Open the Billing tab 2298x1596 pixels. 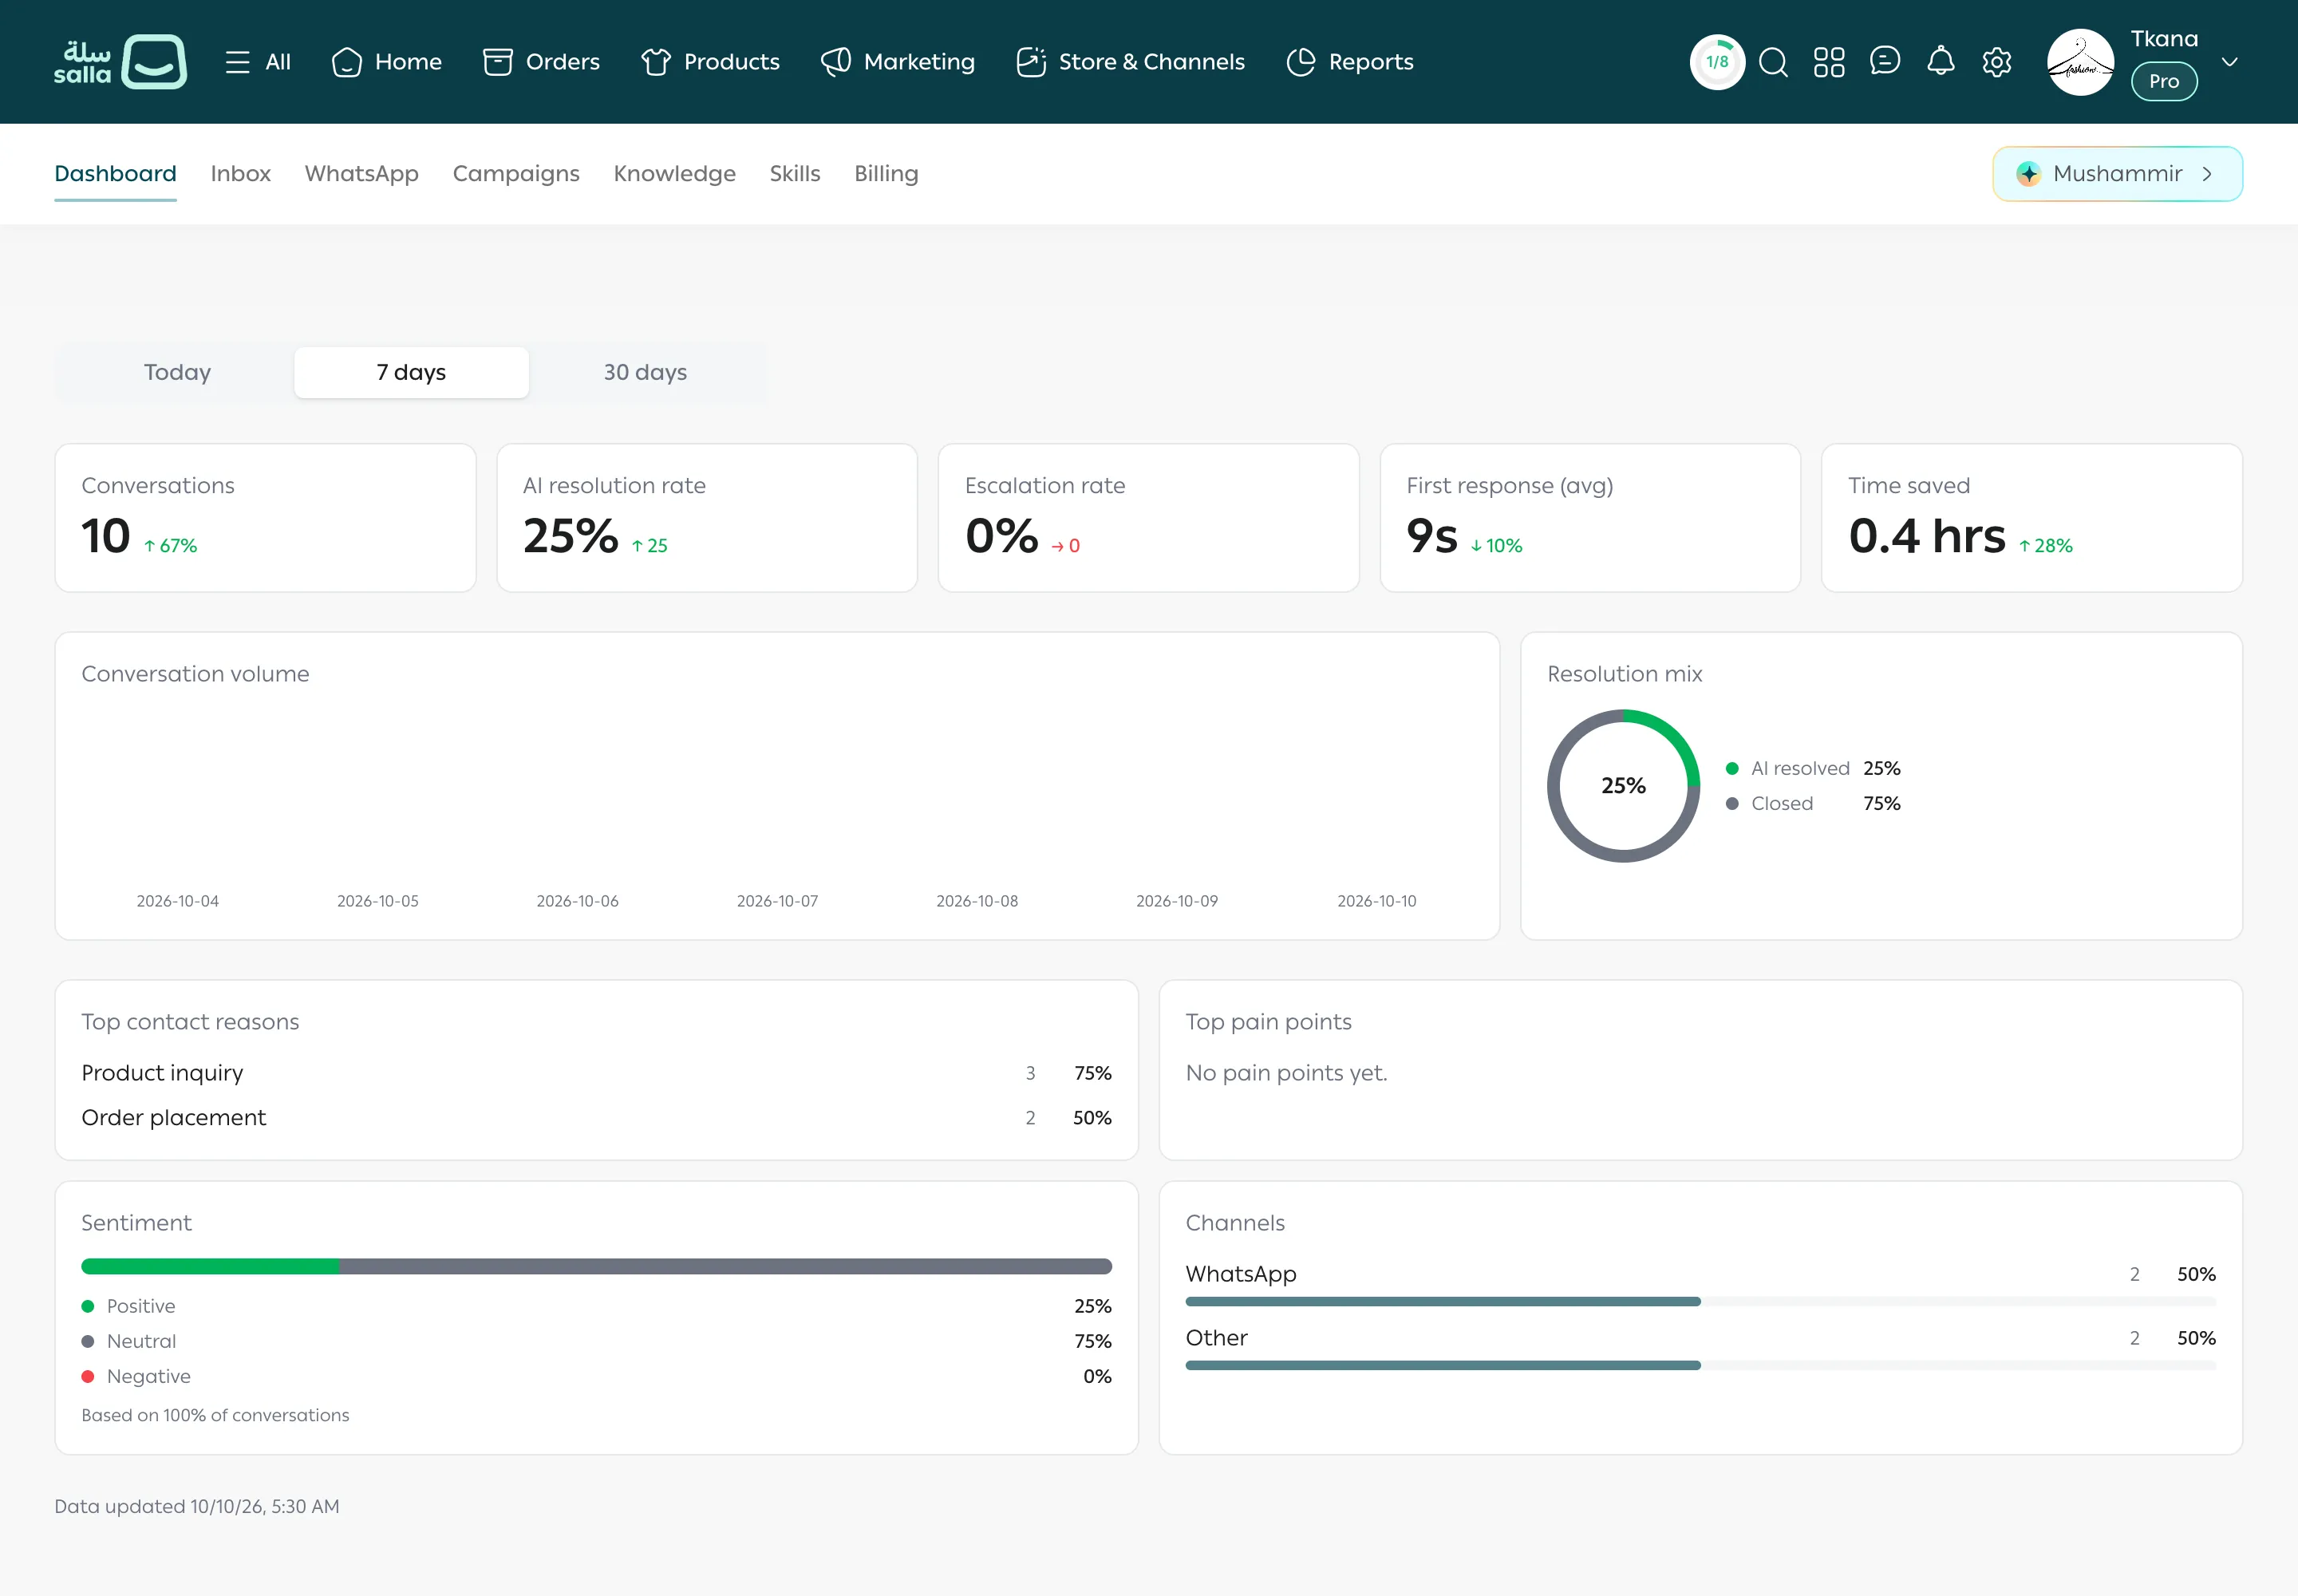[886, 174]
